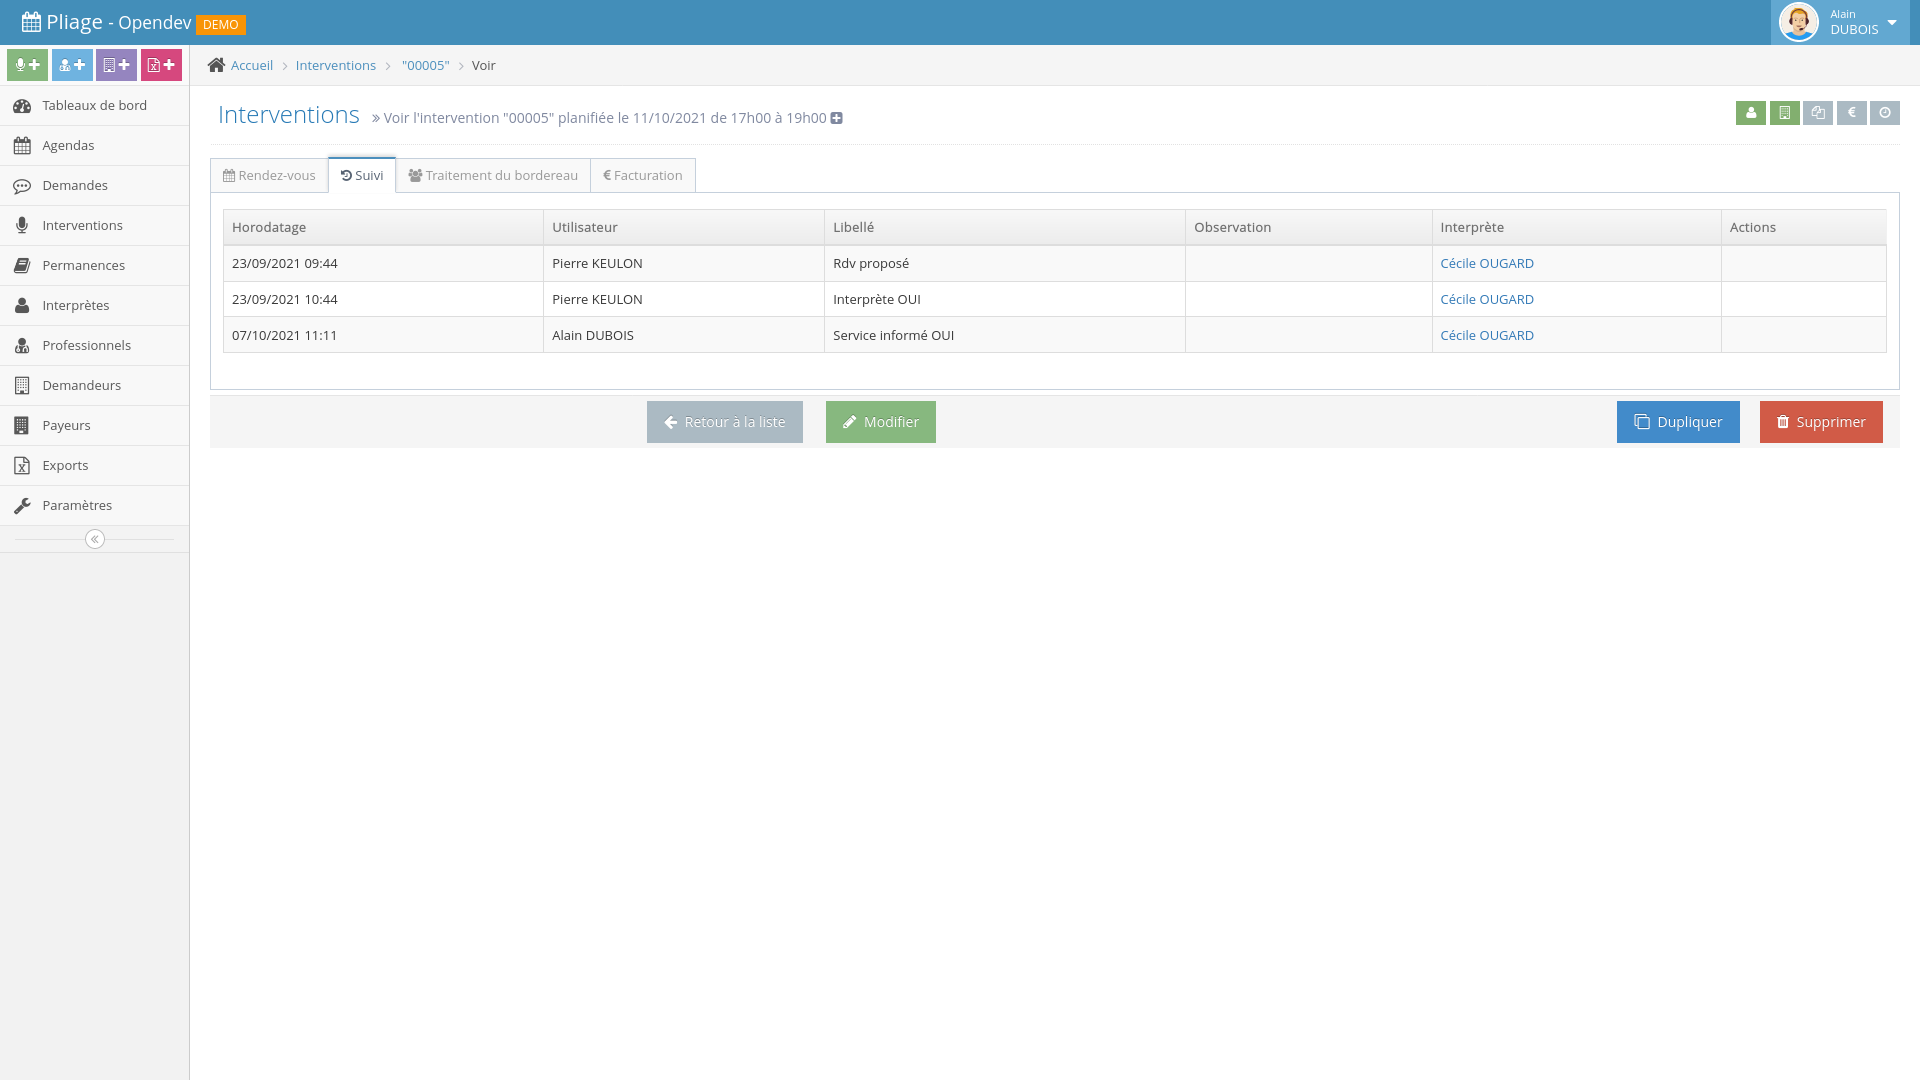1920x1080 pixels.
Task: Click the pink Excel export-plus icon
Action: tap(161, 65)
